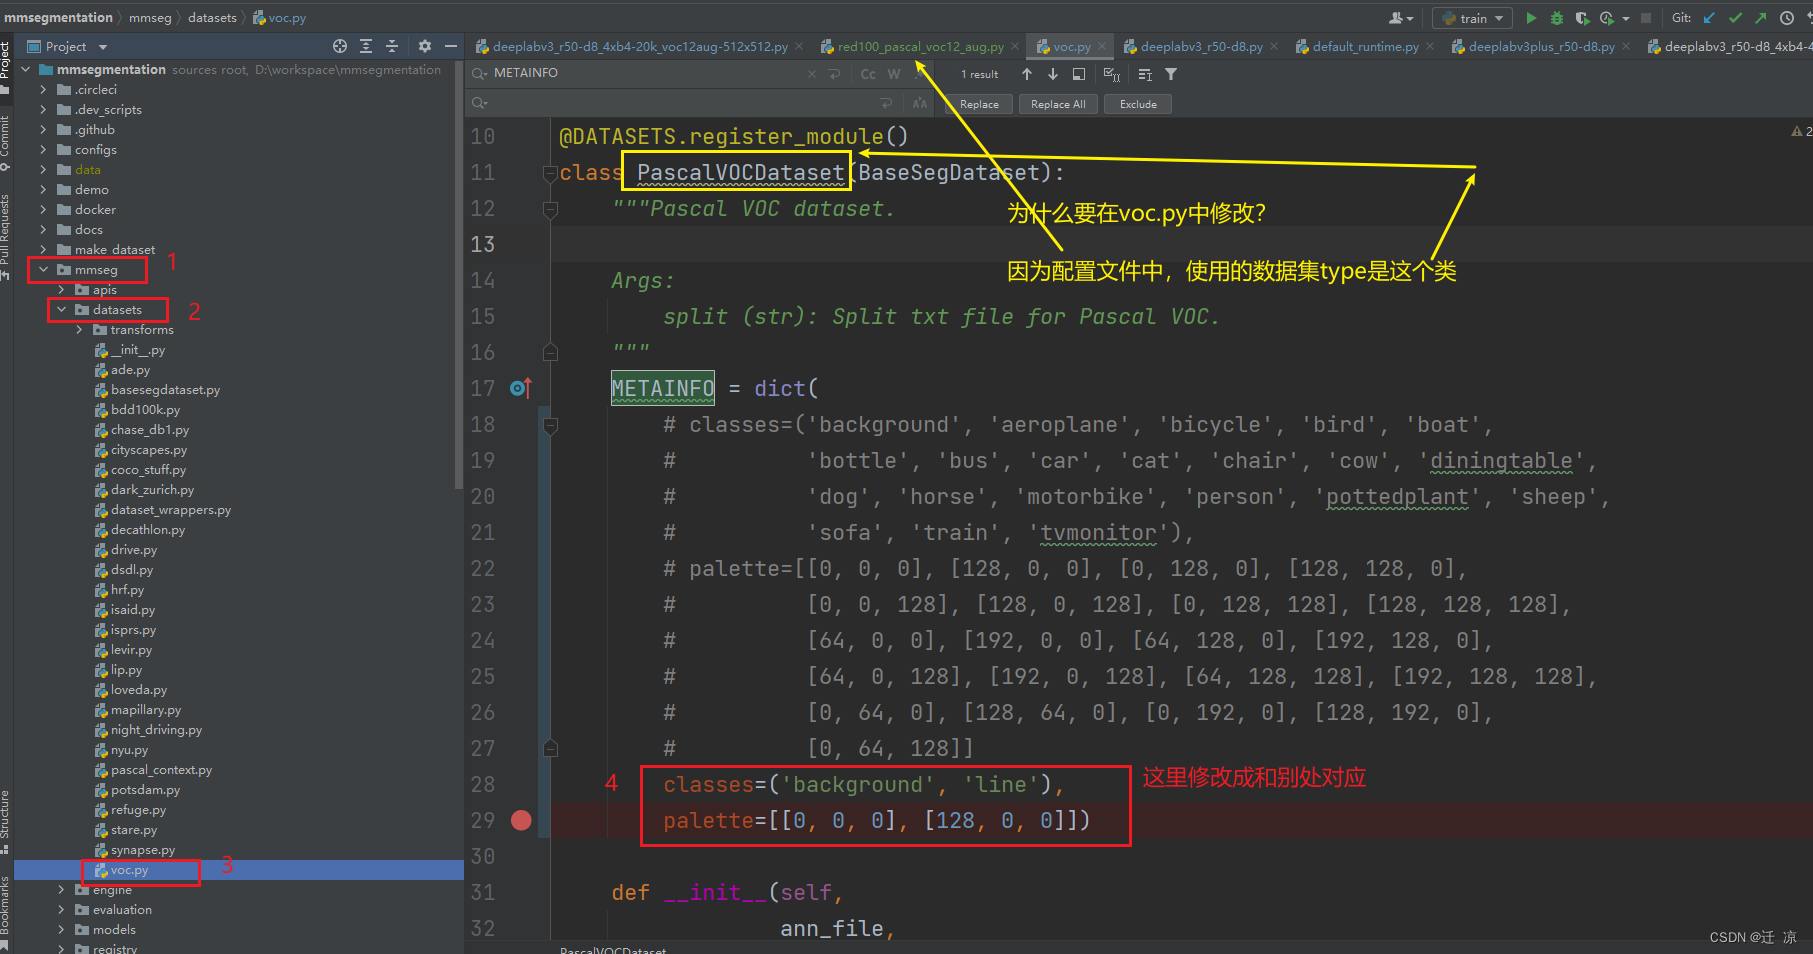Click mmseg in the breadcrumb path
This screenshot has height=954, width=1813.
coord(150,18)
